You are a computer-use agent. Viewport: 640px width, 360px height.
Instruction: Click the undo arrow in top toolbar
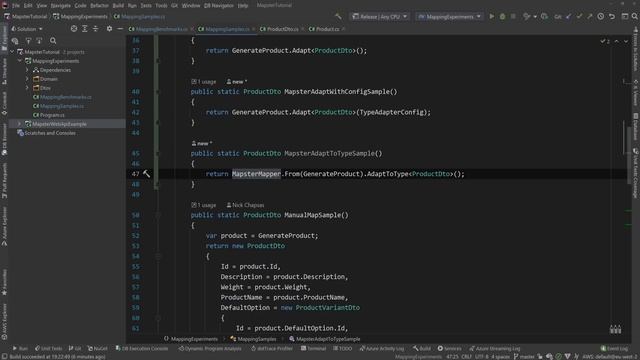[x=612, y=17]
